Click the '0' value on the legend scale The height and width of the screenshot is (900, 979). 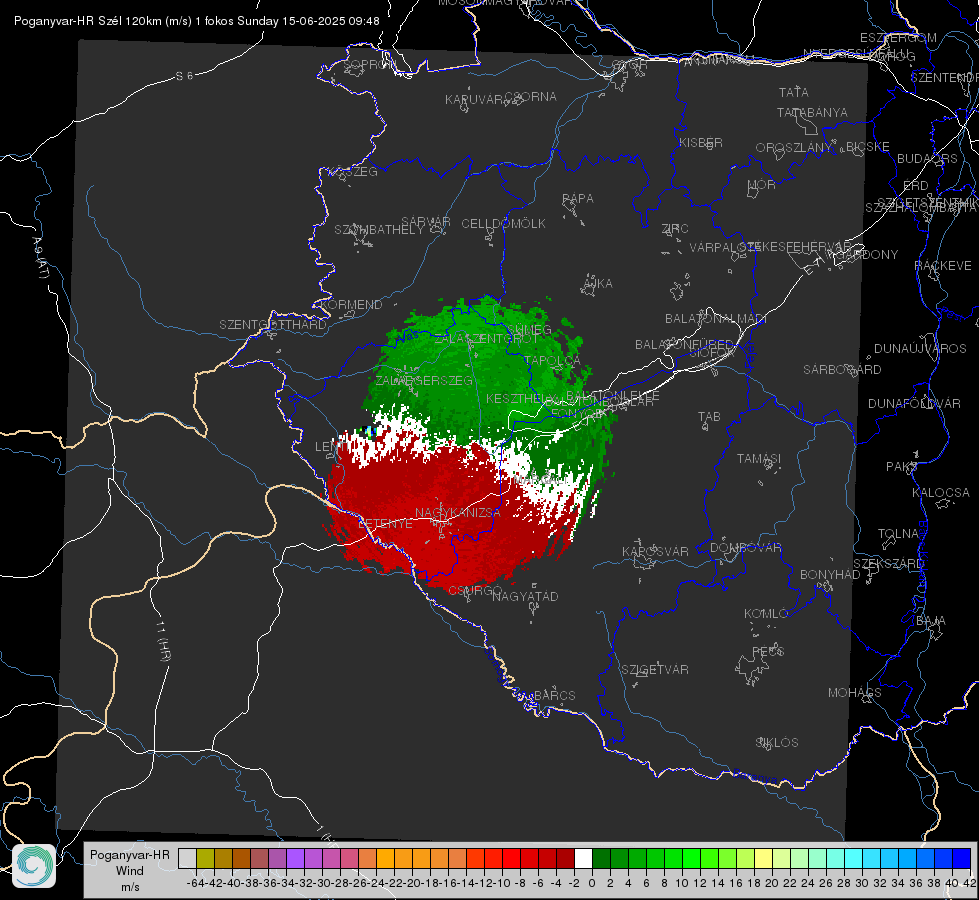click(x=592, y=883)
